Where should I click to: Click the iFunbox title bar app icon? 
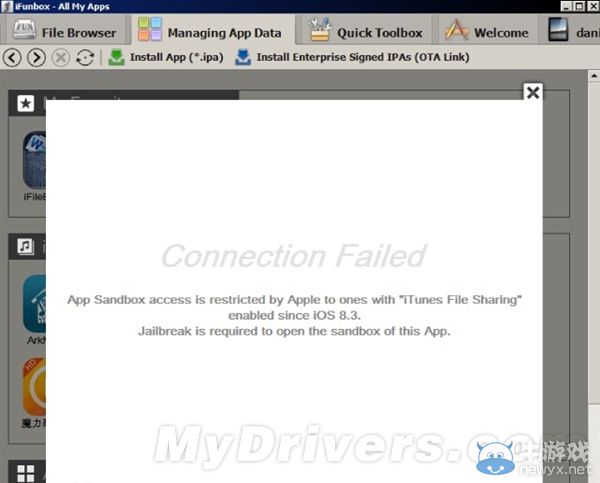[x=7, y=6]
